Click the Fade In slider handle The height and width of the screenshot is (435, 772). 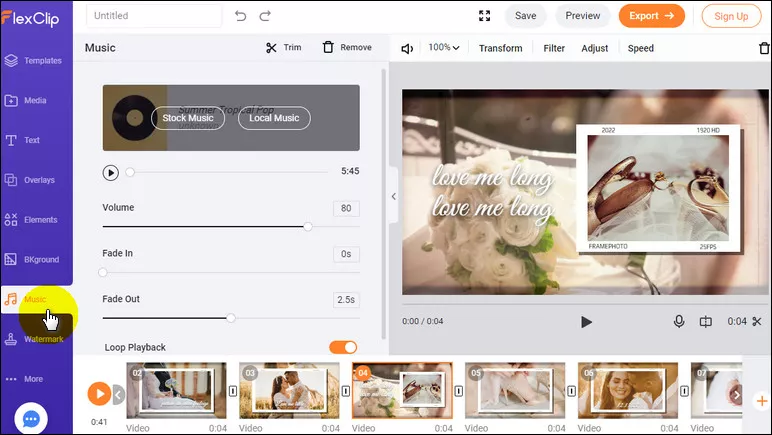coord(102,272)
